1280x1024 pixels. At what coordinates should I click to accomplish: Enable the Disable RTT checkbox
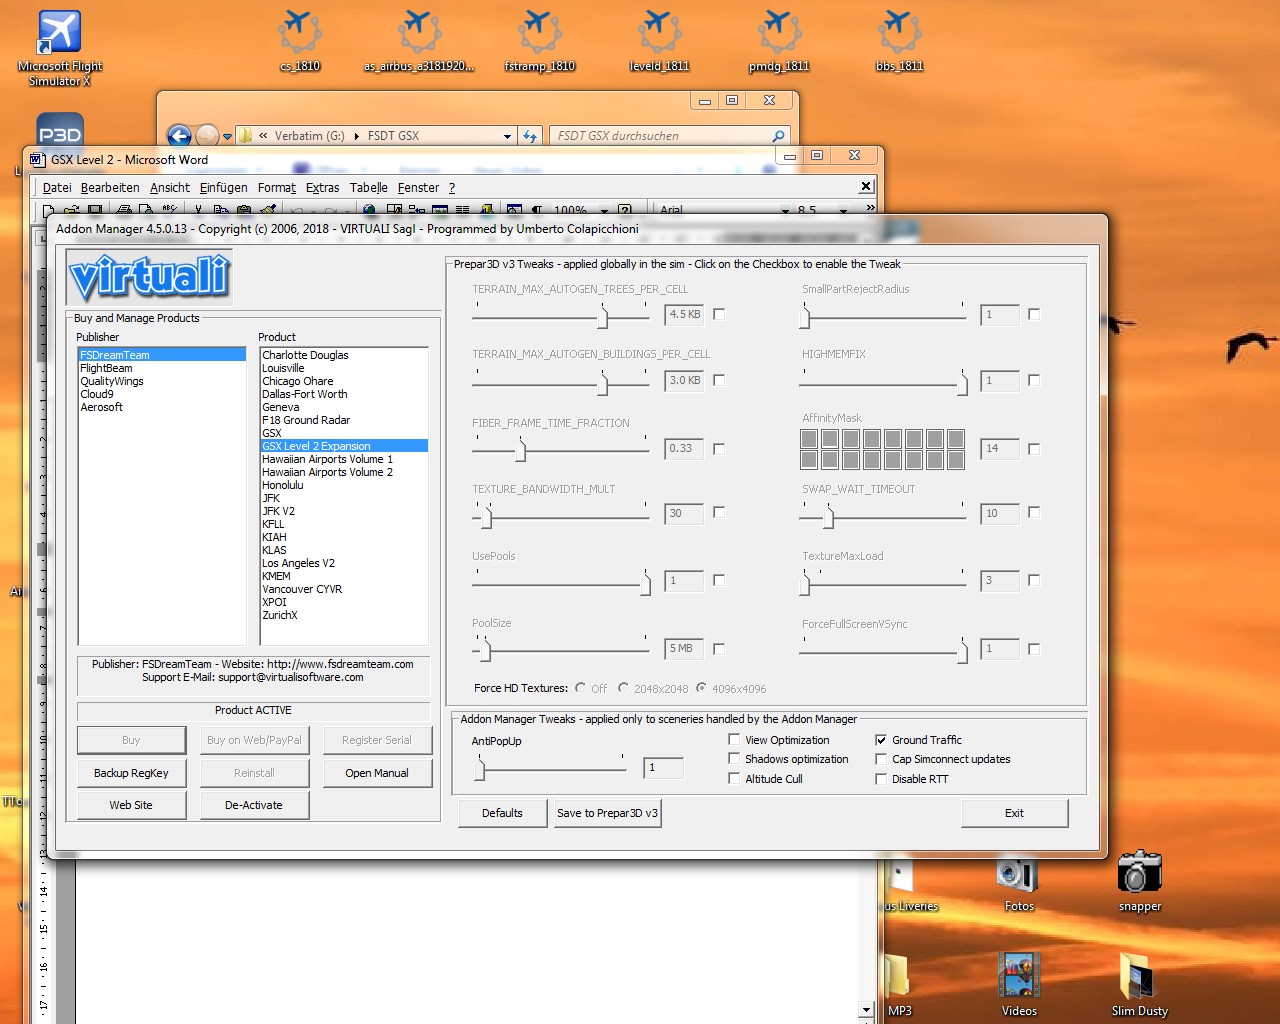pos(881,779)
